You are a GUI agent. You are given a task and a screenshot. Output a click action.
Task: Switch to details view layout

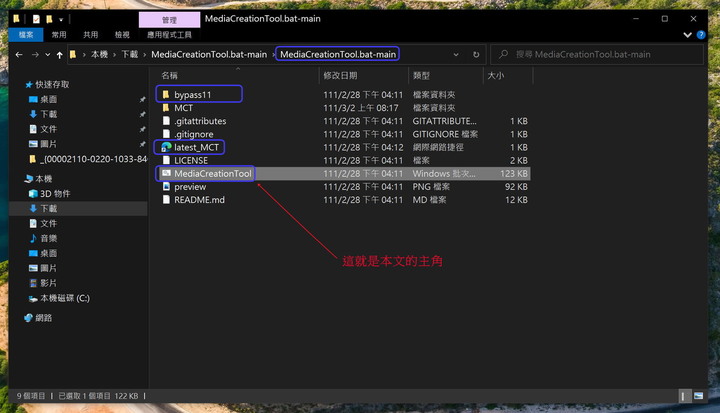683,396
